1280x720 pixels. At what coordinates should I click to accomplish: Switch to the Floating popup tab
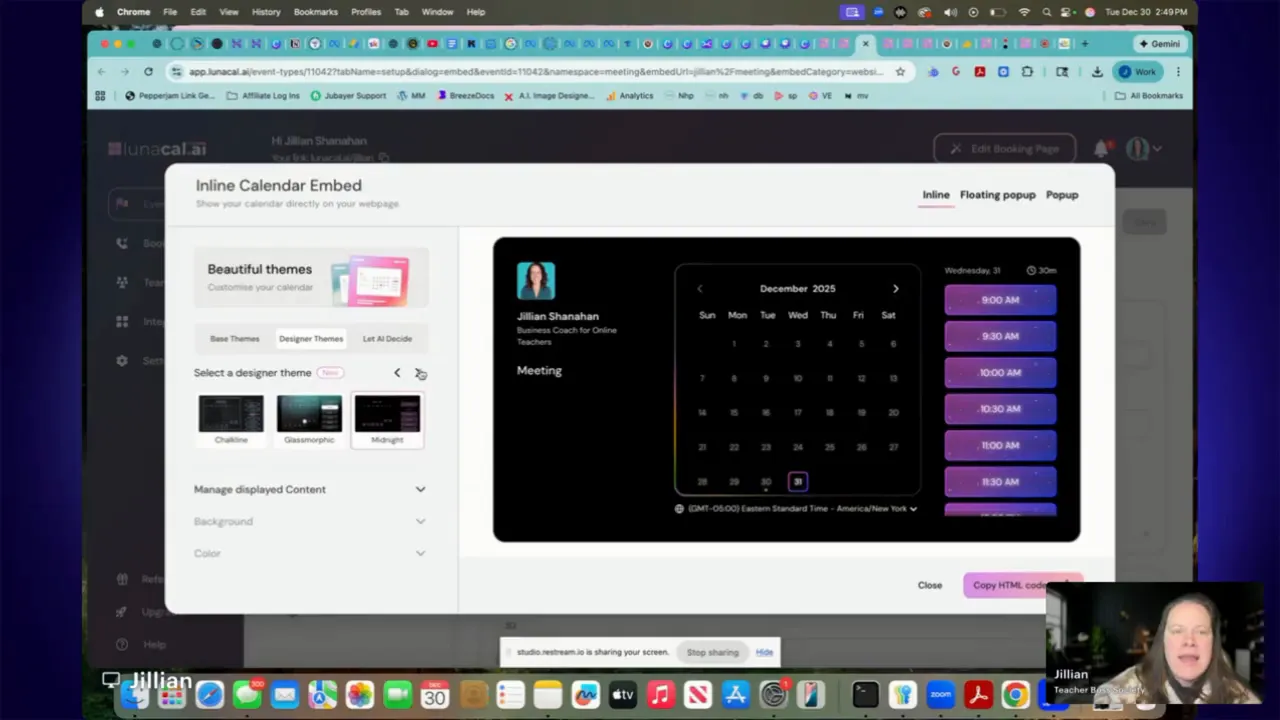tap(997, 195)
